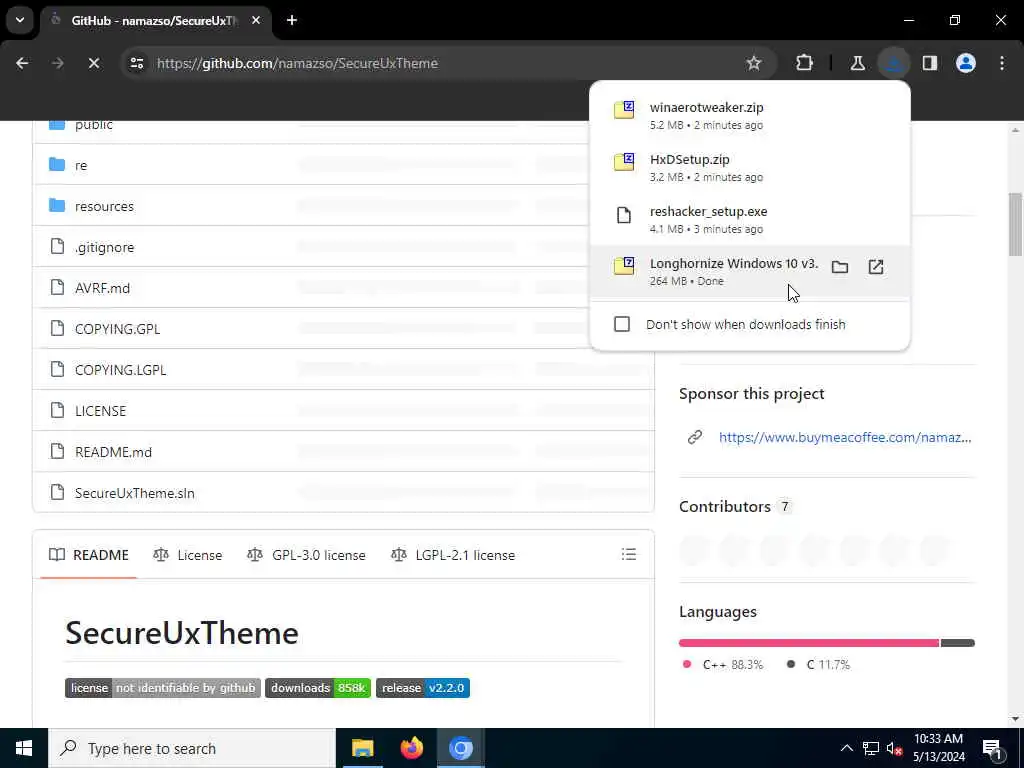
Task: Open the buymeacoffee sponsor link
Action: (x=845, y=438)
